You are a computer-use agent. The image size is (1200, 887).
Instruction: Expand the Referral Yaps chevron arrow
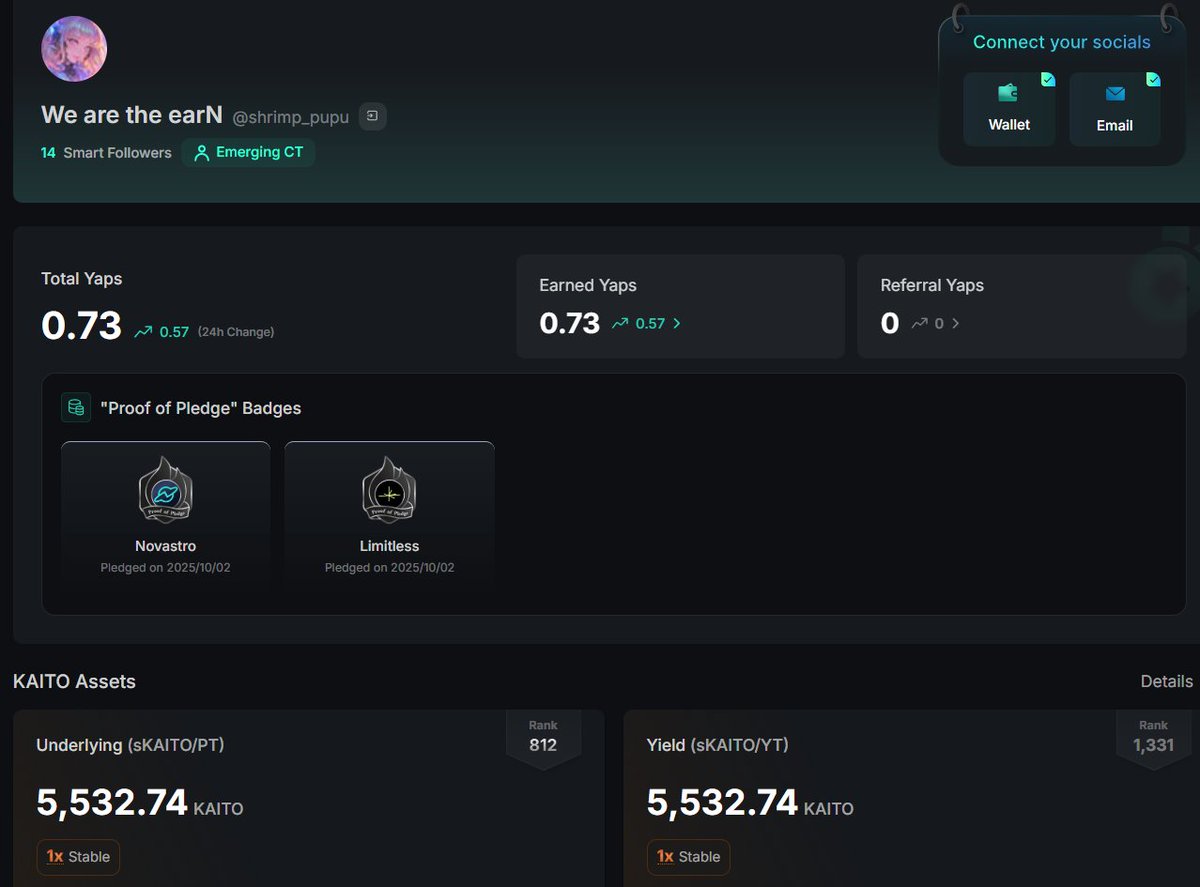(x=955, y=323)
